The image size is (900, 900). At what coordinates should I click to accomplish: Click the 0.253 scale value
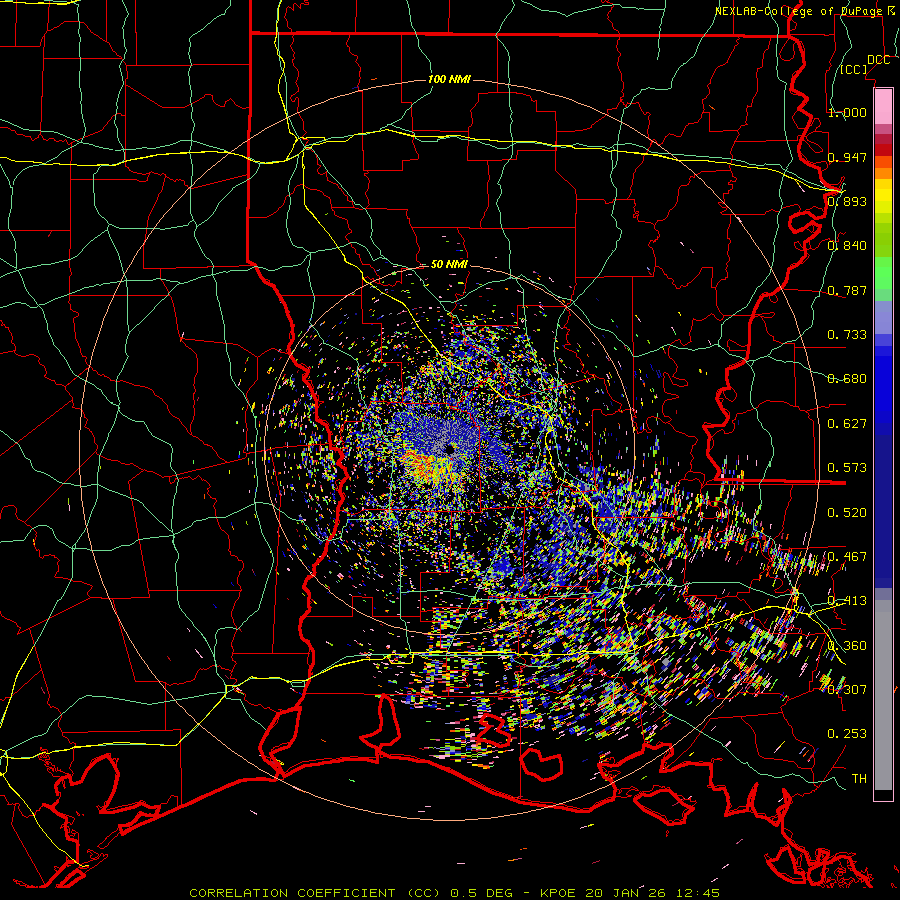[x=847, y=734]
